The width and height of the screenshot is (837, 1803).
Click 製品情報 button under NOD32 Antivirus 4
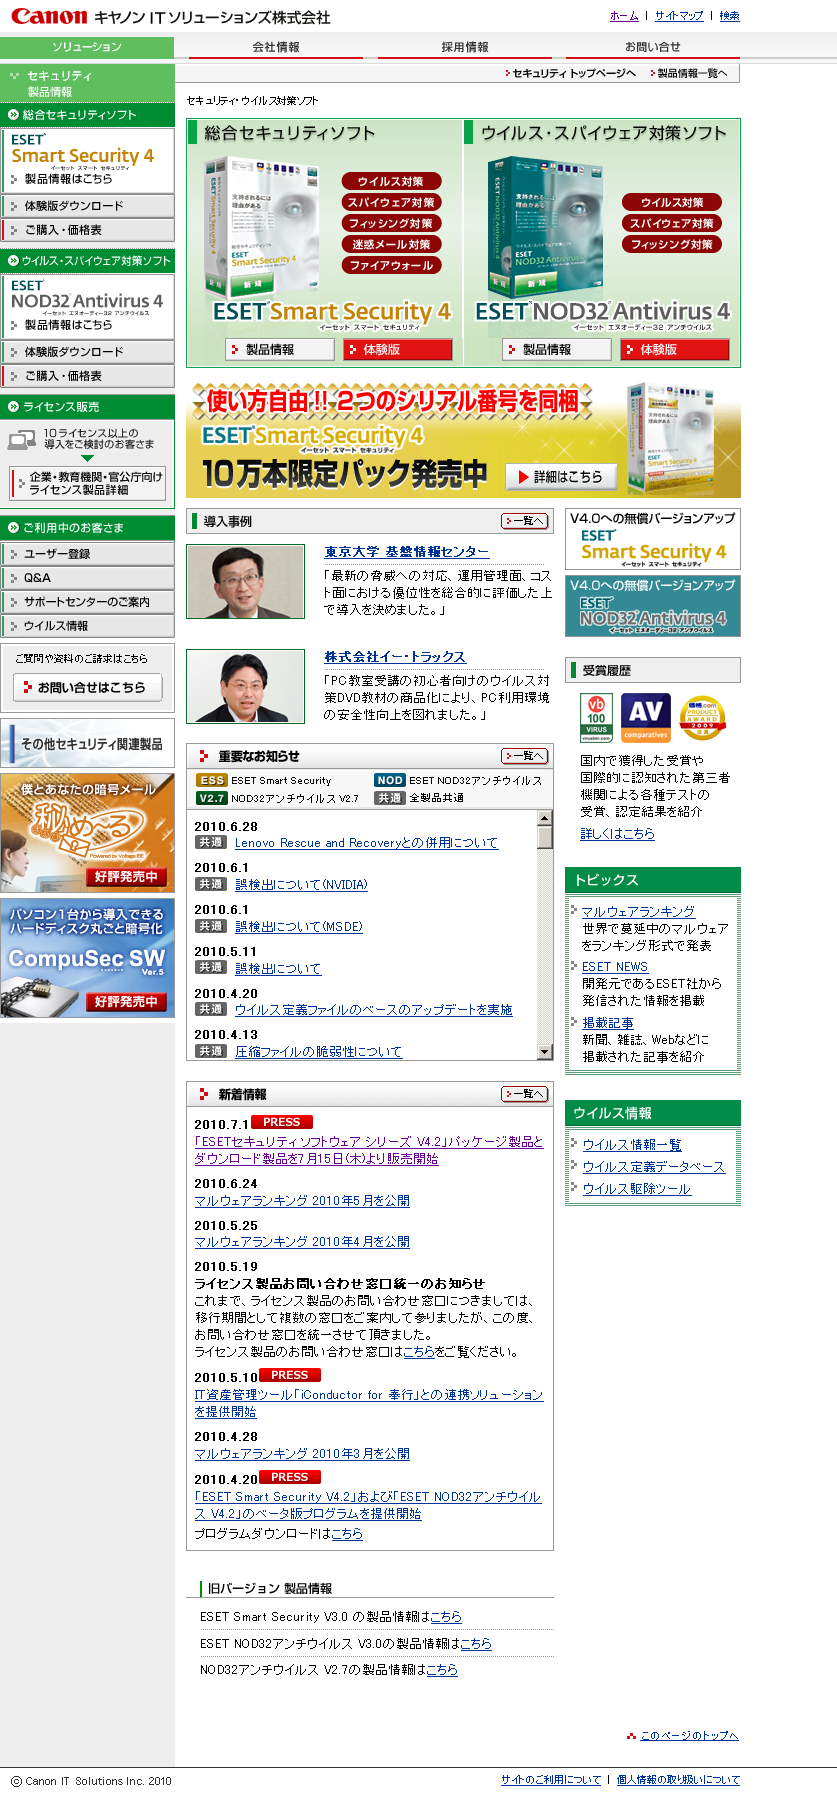coord(557,350)
